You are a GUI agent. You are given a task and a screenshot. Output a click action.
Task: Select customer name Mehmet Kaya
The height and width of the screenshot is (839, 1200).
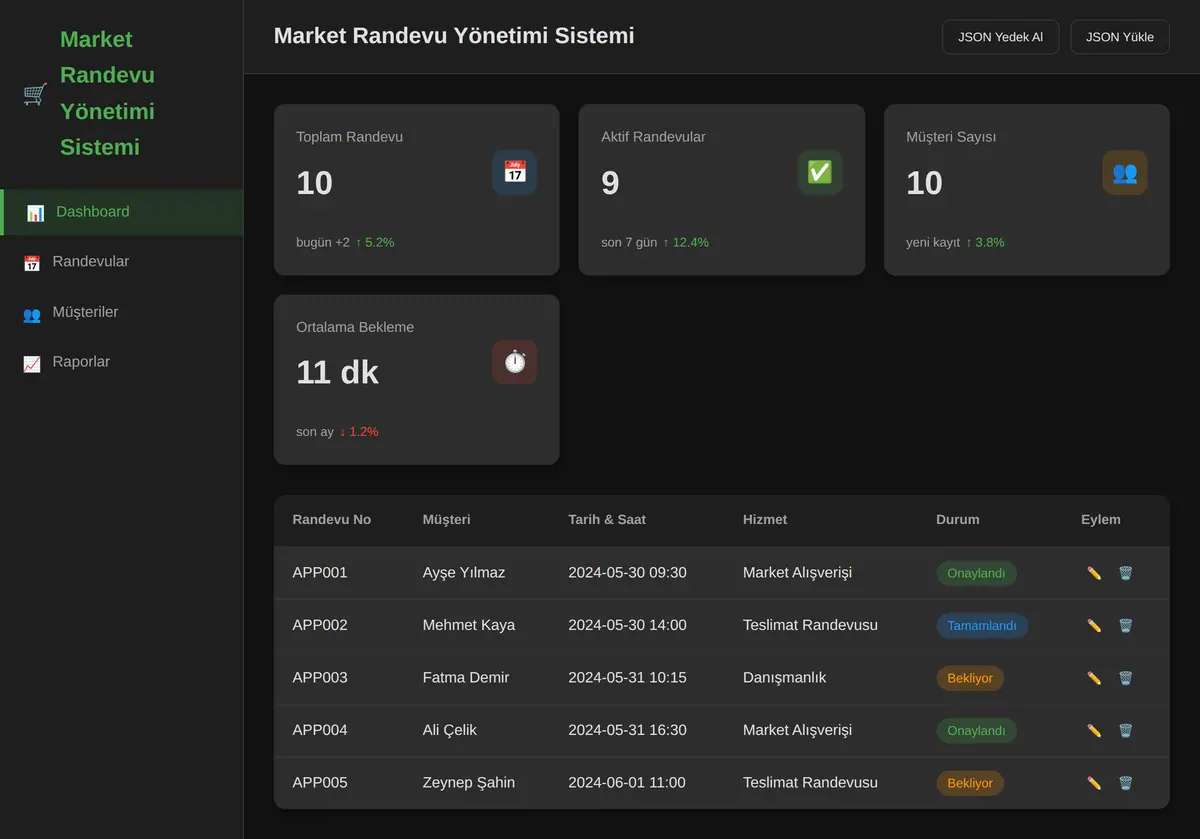coord(469,625)
